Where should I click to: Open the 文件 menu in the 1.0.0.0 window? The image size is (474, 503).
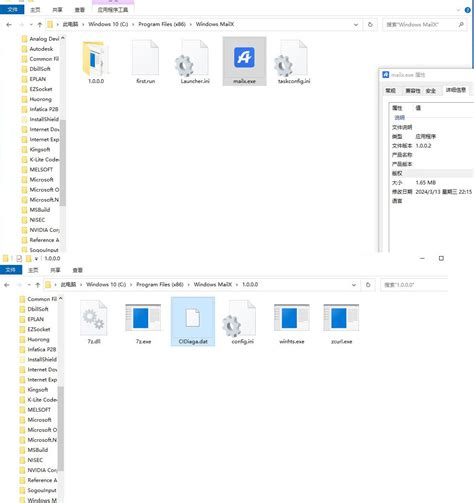coord(11,270)
